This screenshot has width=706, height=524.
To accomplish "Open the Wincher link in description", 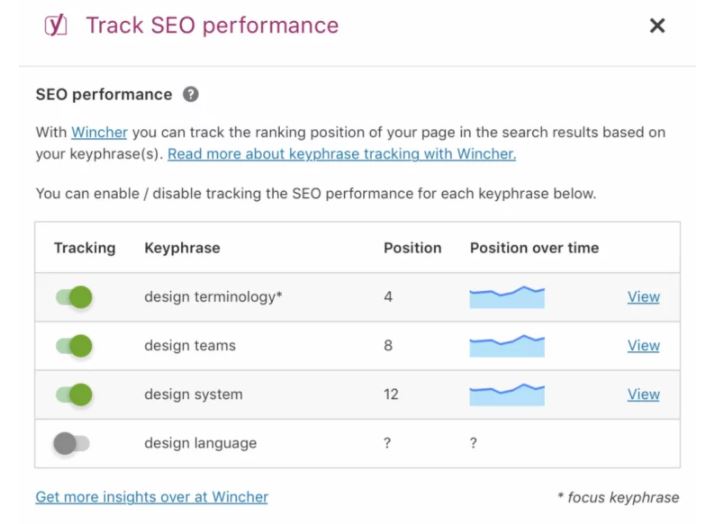I will tap(100, 132).
